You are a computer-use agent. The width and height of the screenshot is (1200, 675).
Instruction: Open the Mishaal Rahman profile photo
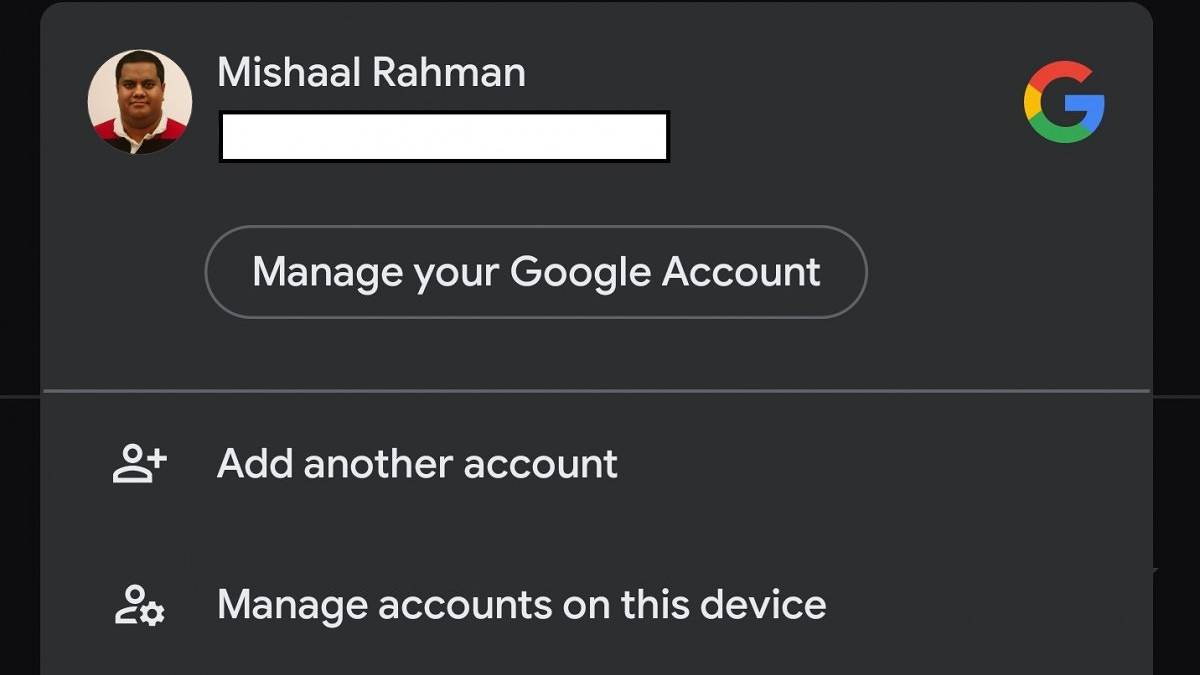pyautogui.click(x=140, y=102)
